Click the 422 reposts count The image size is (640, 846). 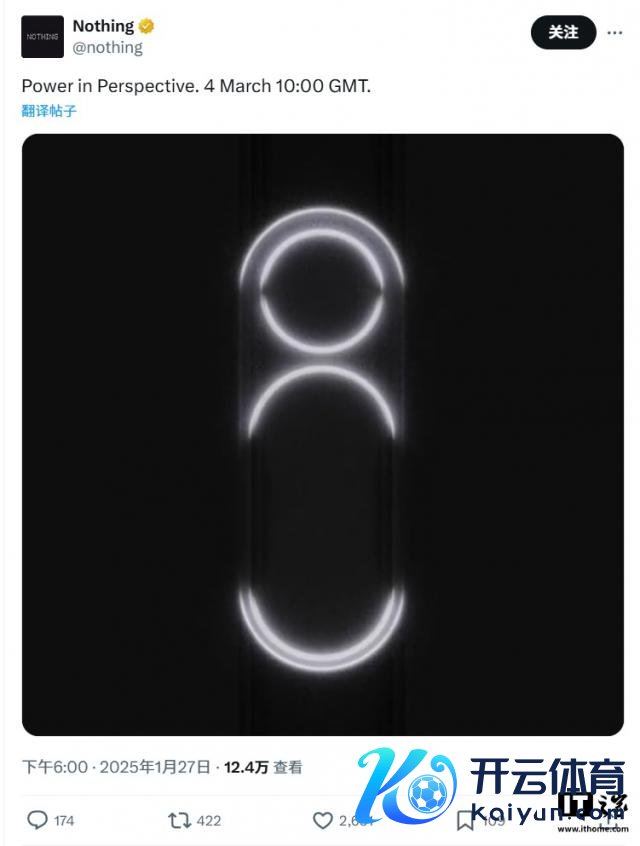pyautogui.click(x=209, y=821)
